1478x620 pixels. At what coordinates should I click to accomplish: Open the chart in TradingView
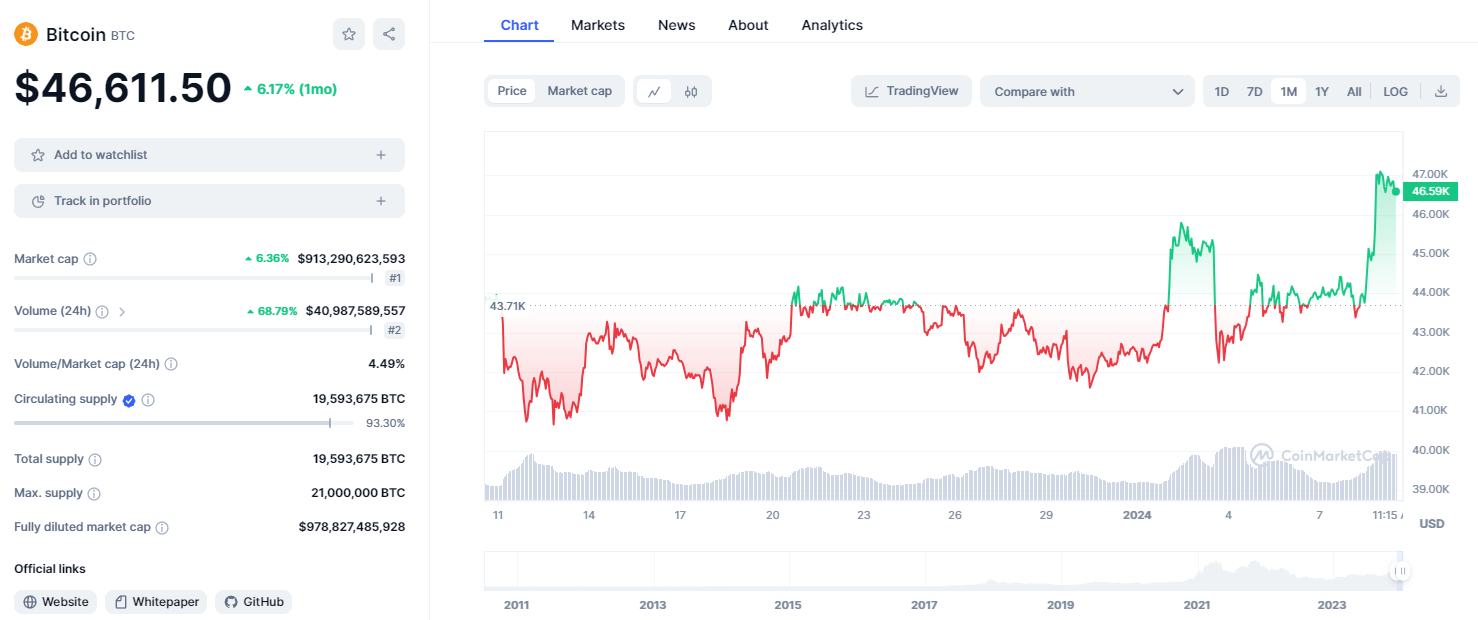(911, 90)
